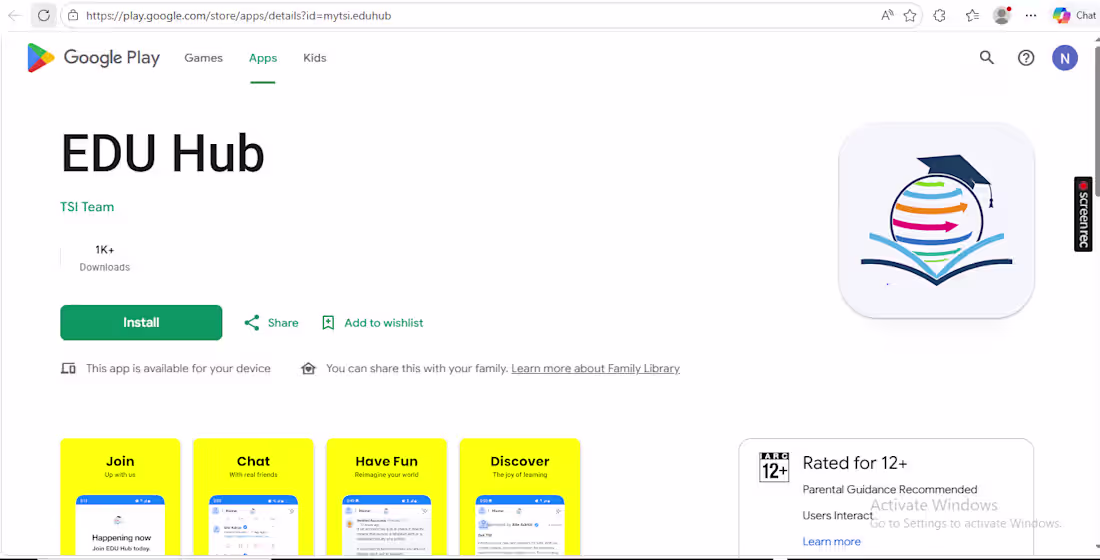The width and height of the screenshot is (1100, 560).
Task: Share the EDU Hub app
Action: click(x=271, y=323)
